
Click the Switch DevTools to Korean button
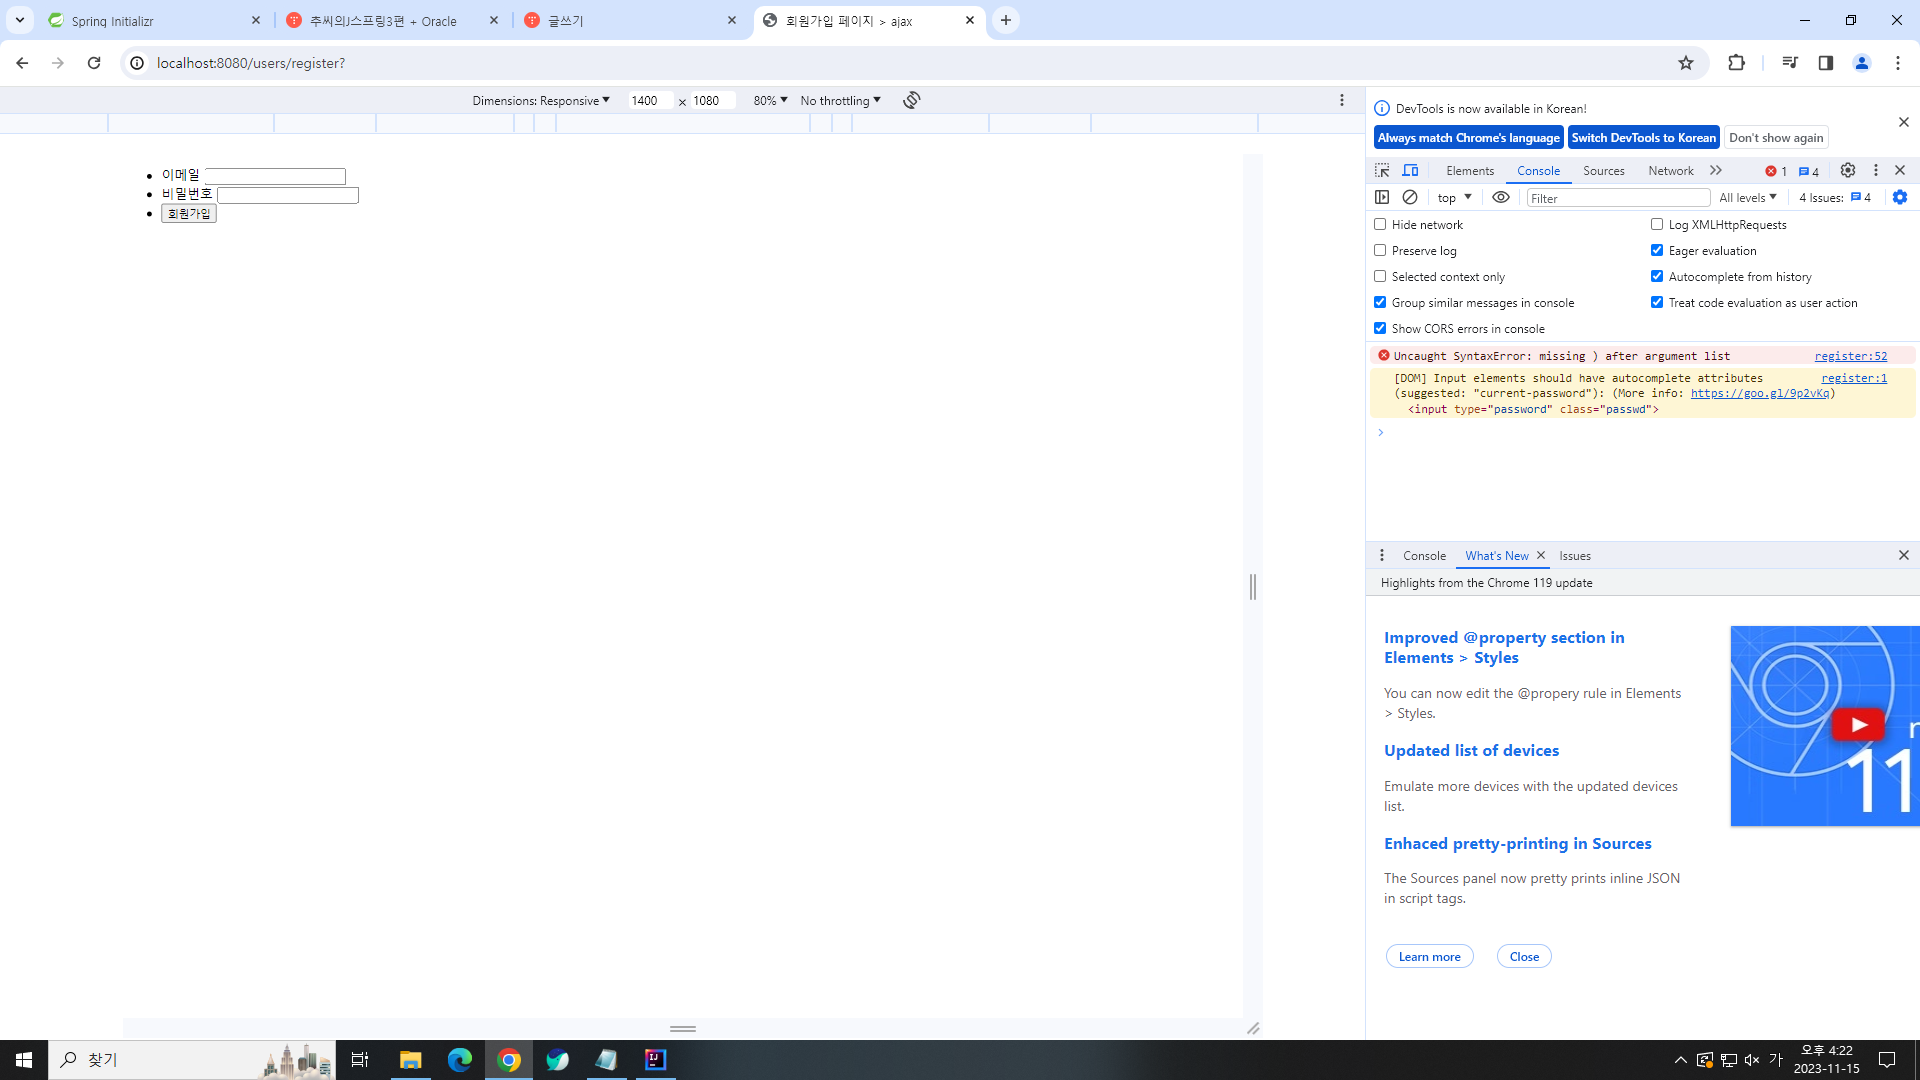pyautogui.click(x=1643, y=138)
